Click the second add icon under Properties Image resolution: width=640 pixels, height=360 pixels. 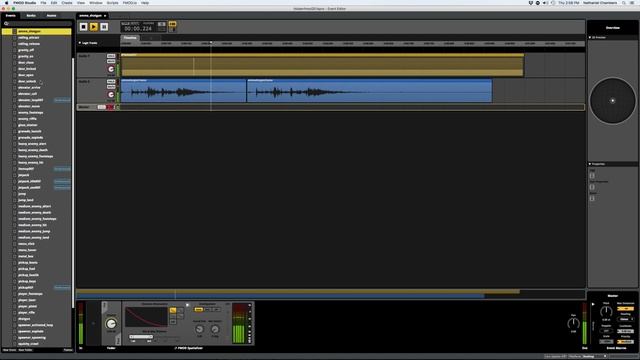click(x=592, y=187)
